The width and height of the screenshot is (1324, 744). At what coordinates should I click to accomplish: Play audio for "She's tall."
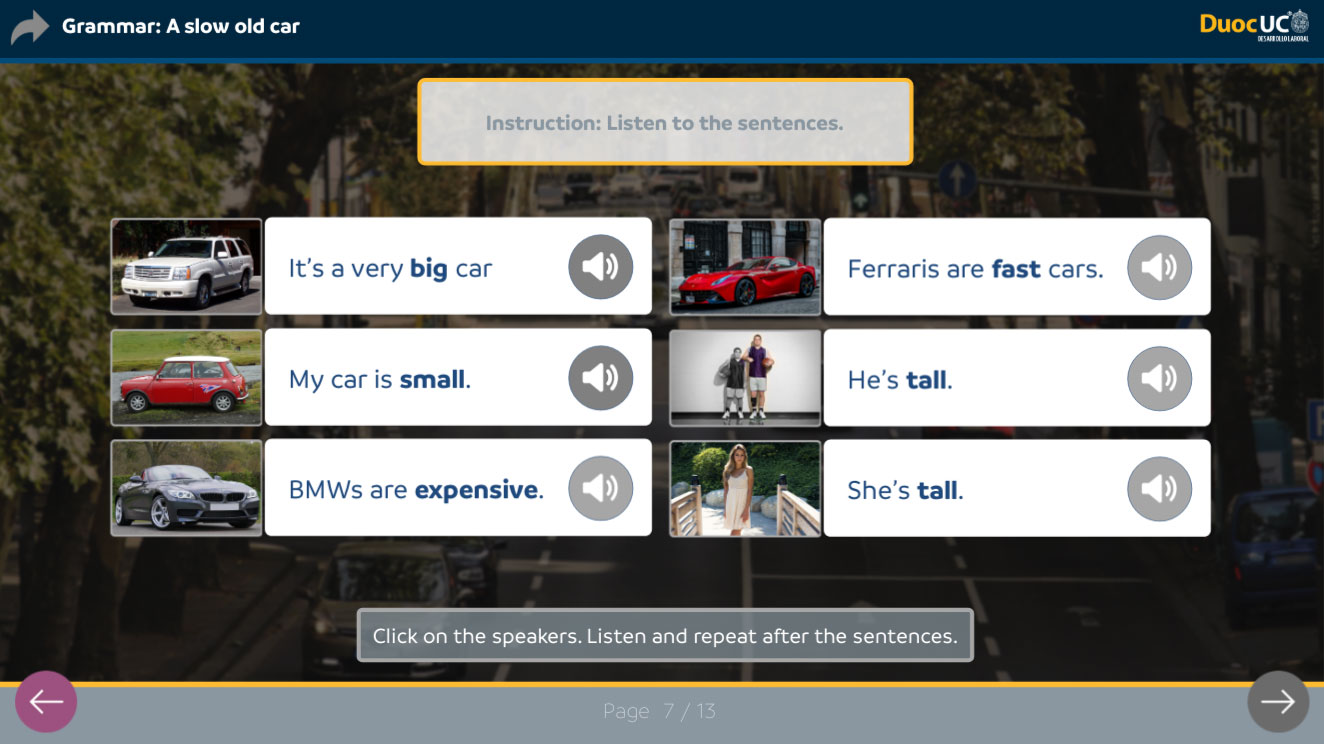pyautogui.click(x=1159, y=489)
